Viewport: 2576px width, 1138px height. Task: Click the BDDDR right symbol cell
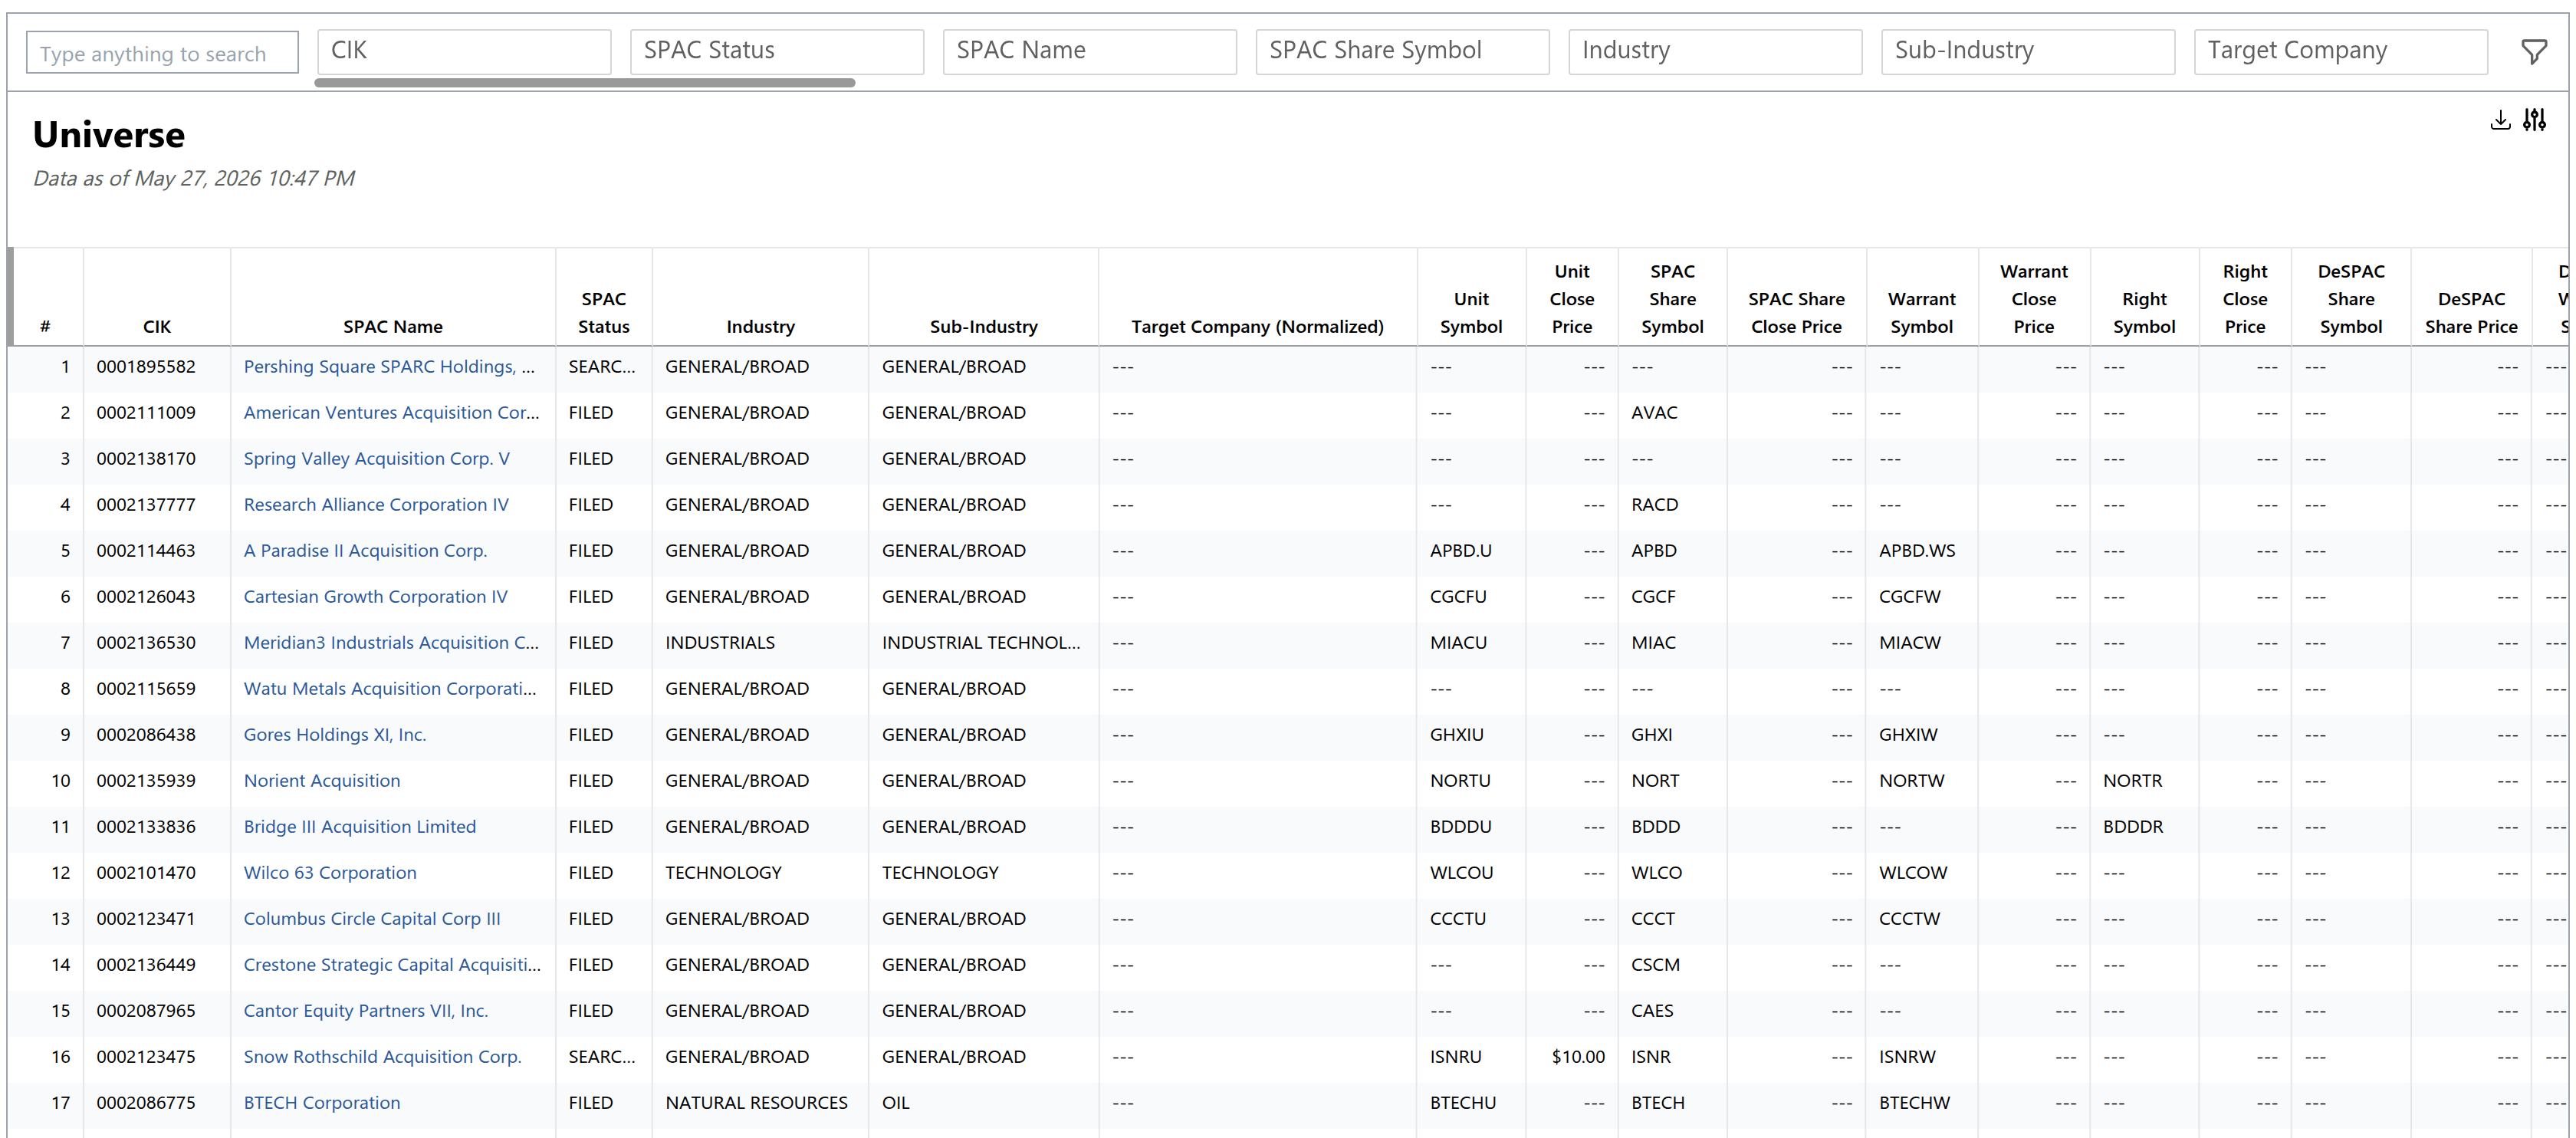2132,827
